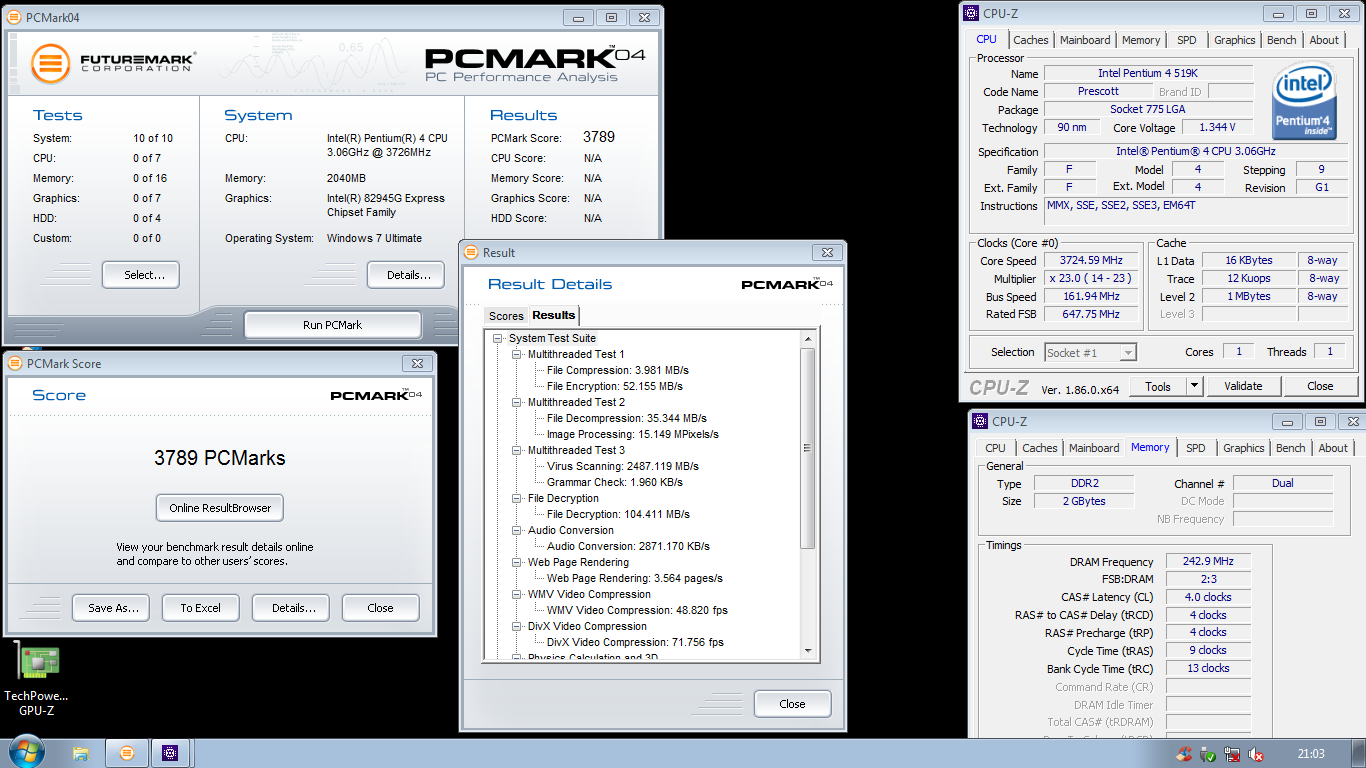Viewport: 1366px width, 768px height.
Task: Open the TechPowerUp GPU-Z desktop shortcut
Action: coord(38,679)
